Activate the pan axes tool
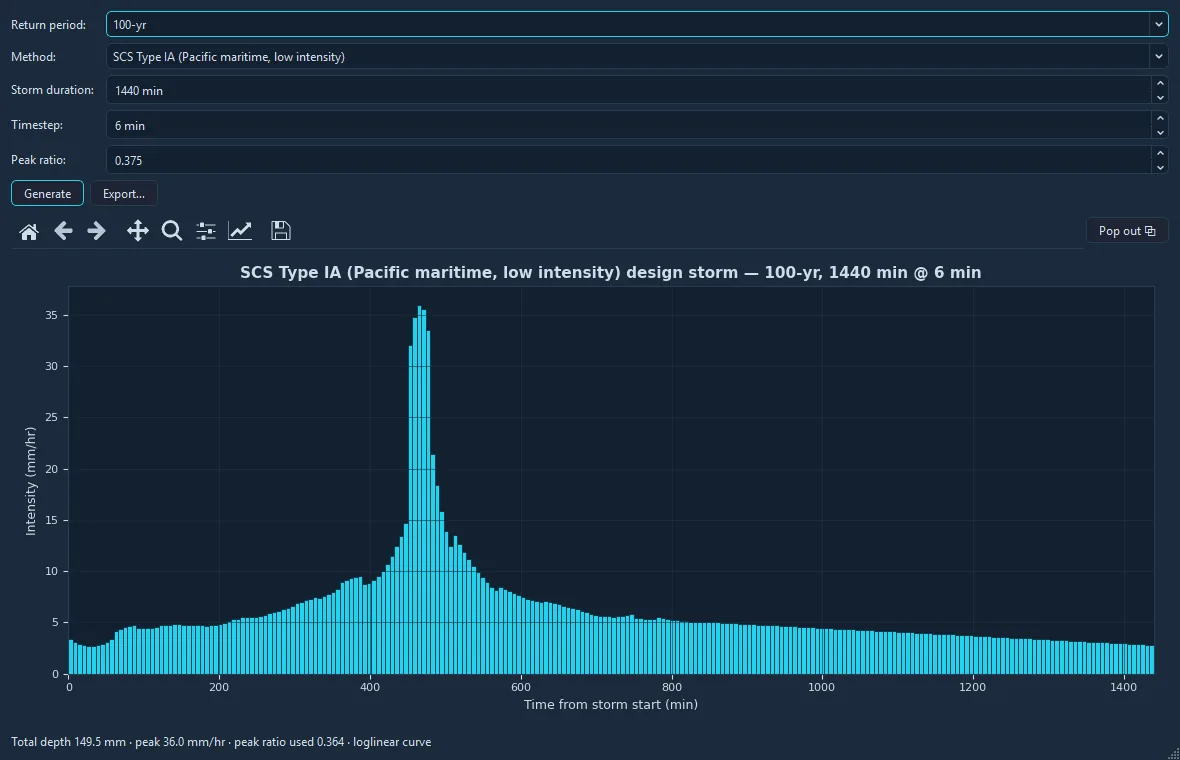 tap(137, 231)
